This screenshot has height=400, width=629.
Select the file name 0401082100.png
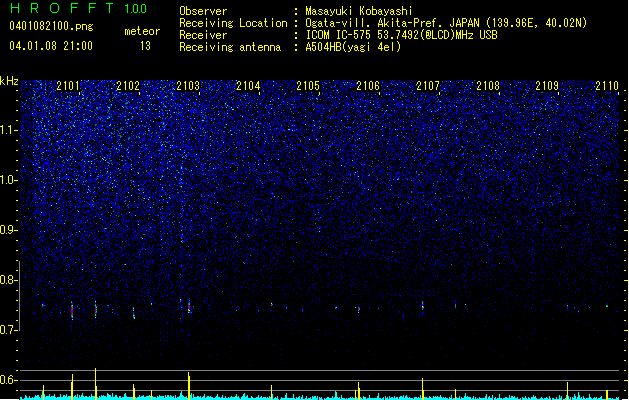[x=51, y=26]
